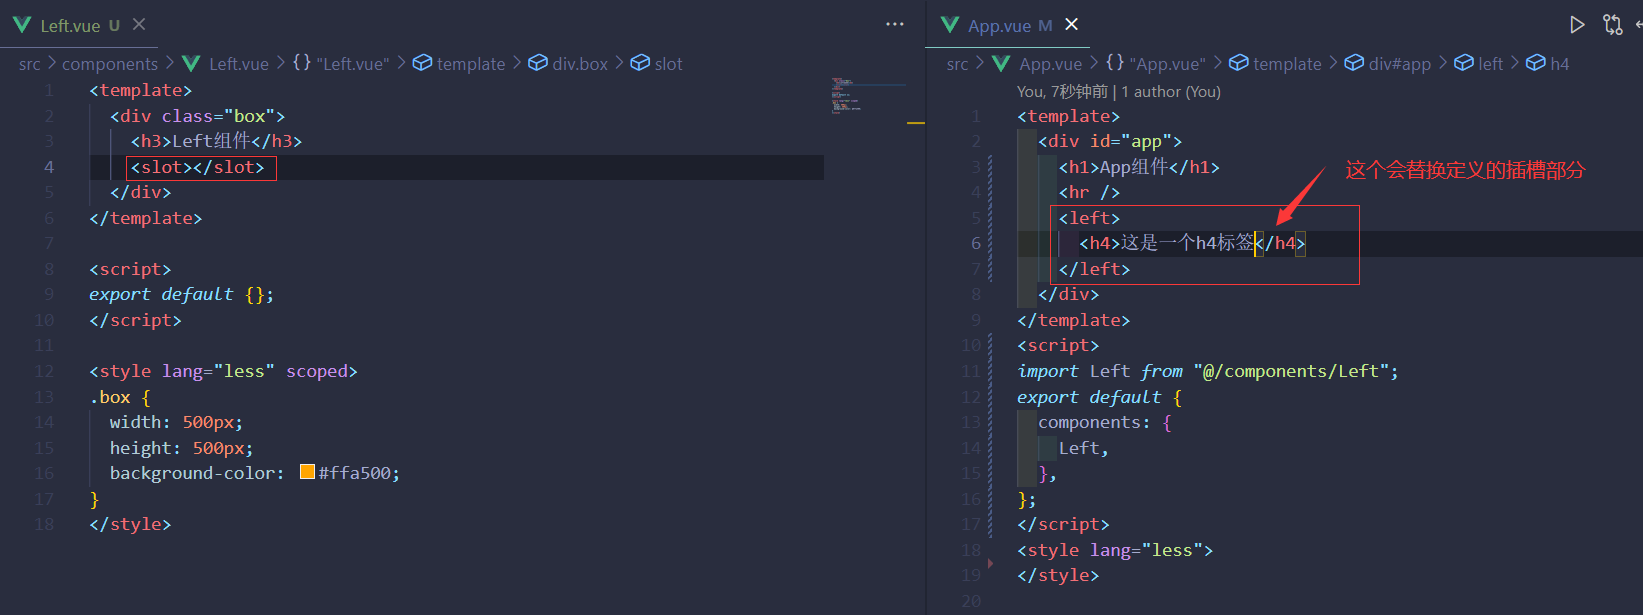This screenshot has height=615, width=1643.
Task: Select the "Left.vue" braces symbol breadcrumb
Action: click(x=341, y=64)
